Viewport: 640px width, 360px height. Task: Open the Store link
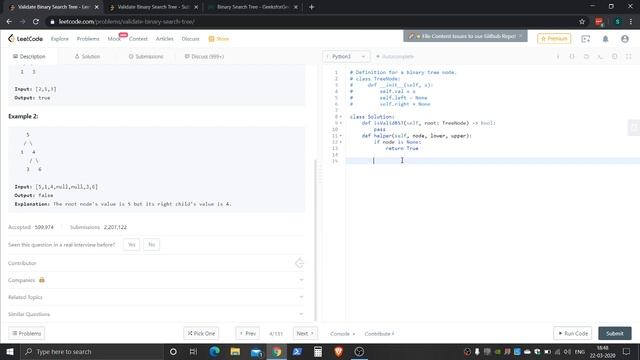(219, 39)
